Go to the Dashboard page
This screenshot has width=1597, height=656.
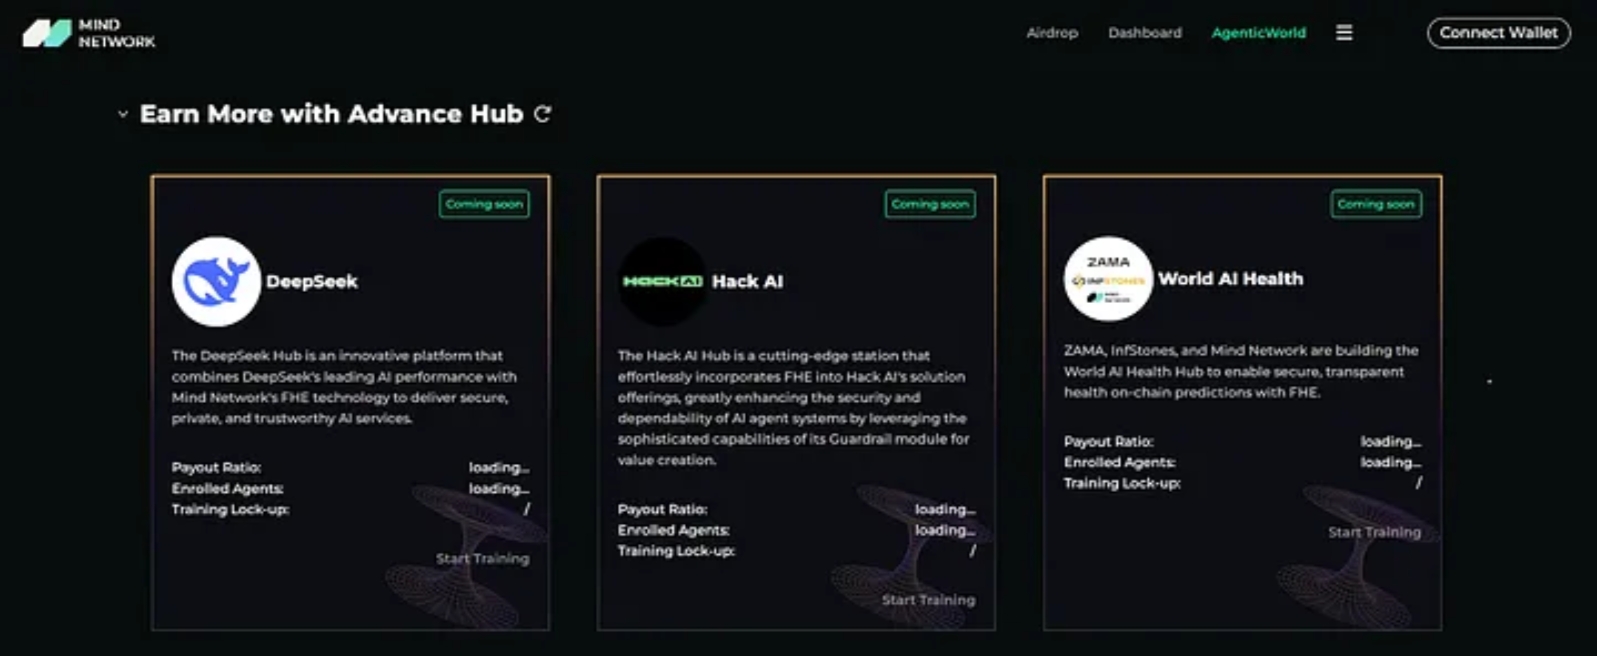click(1145, 33)
